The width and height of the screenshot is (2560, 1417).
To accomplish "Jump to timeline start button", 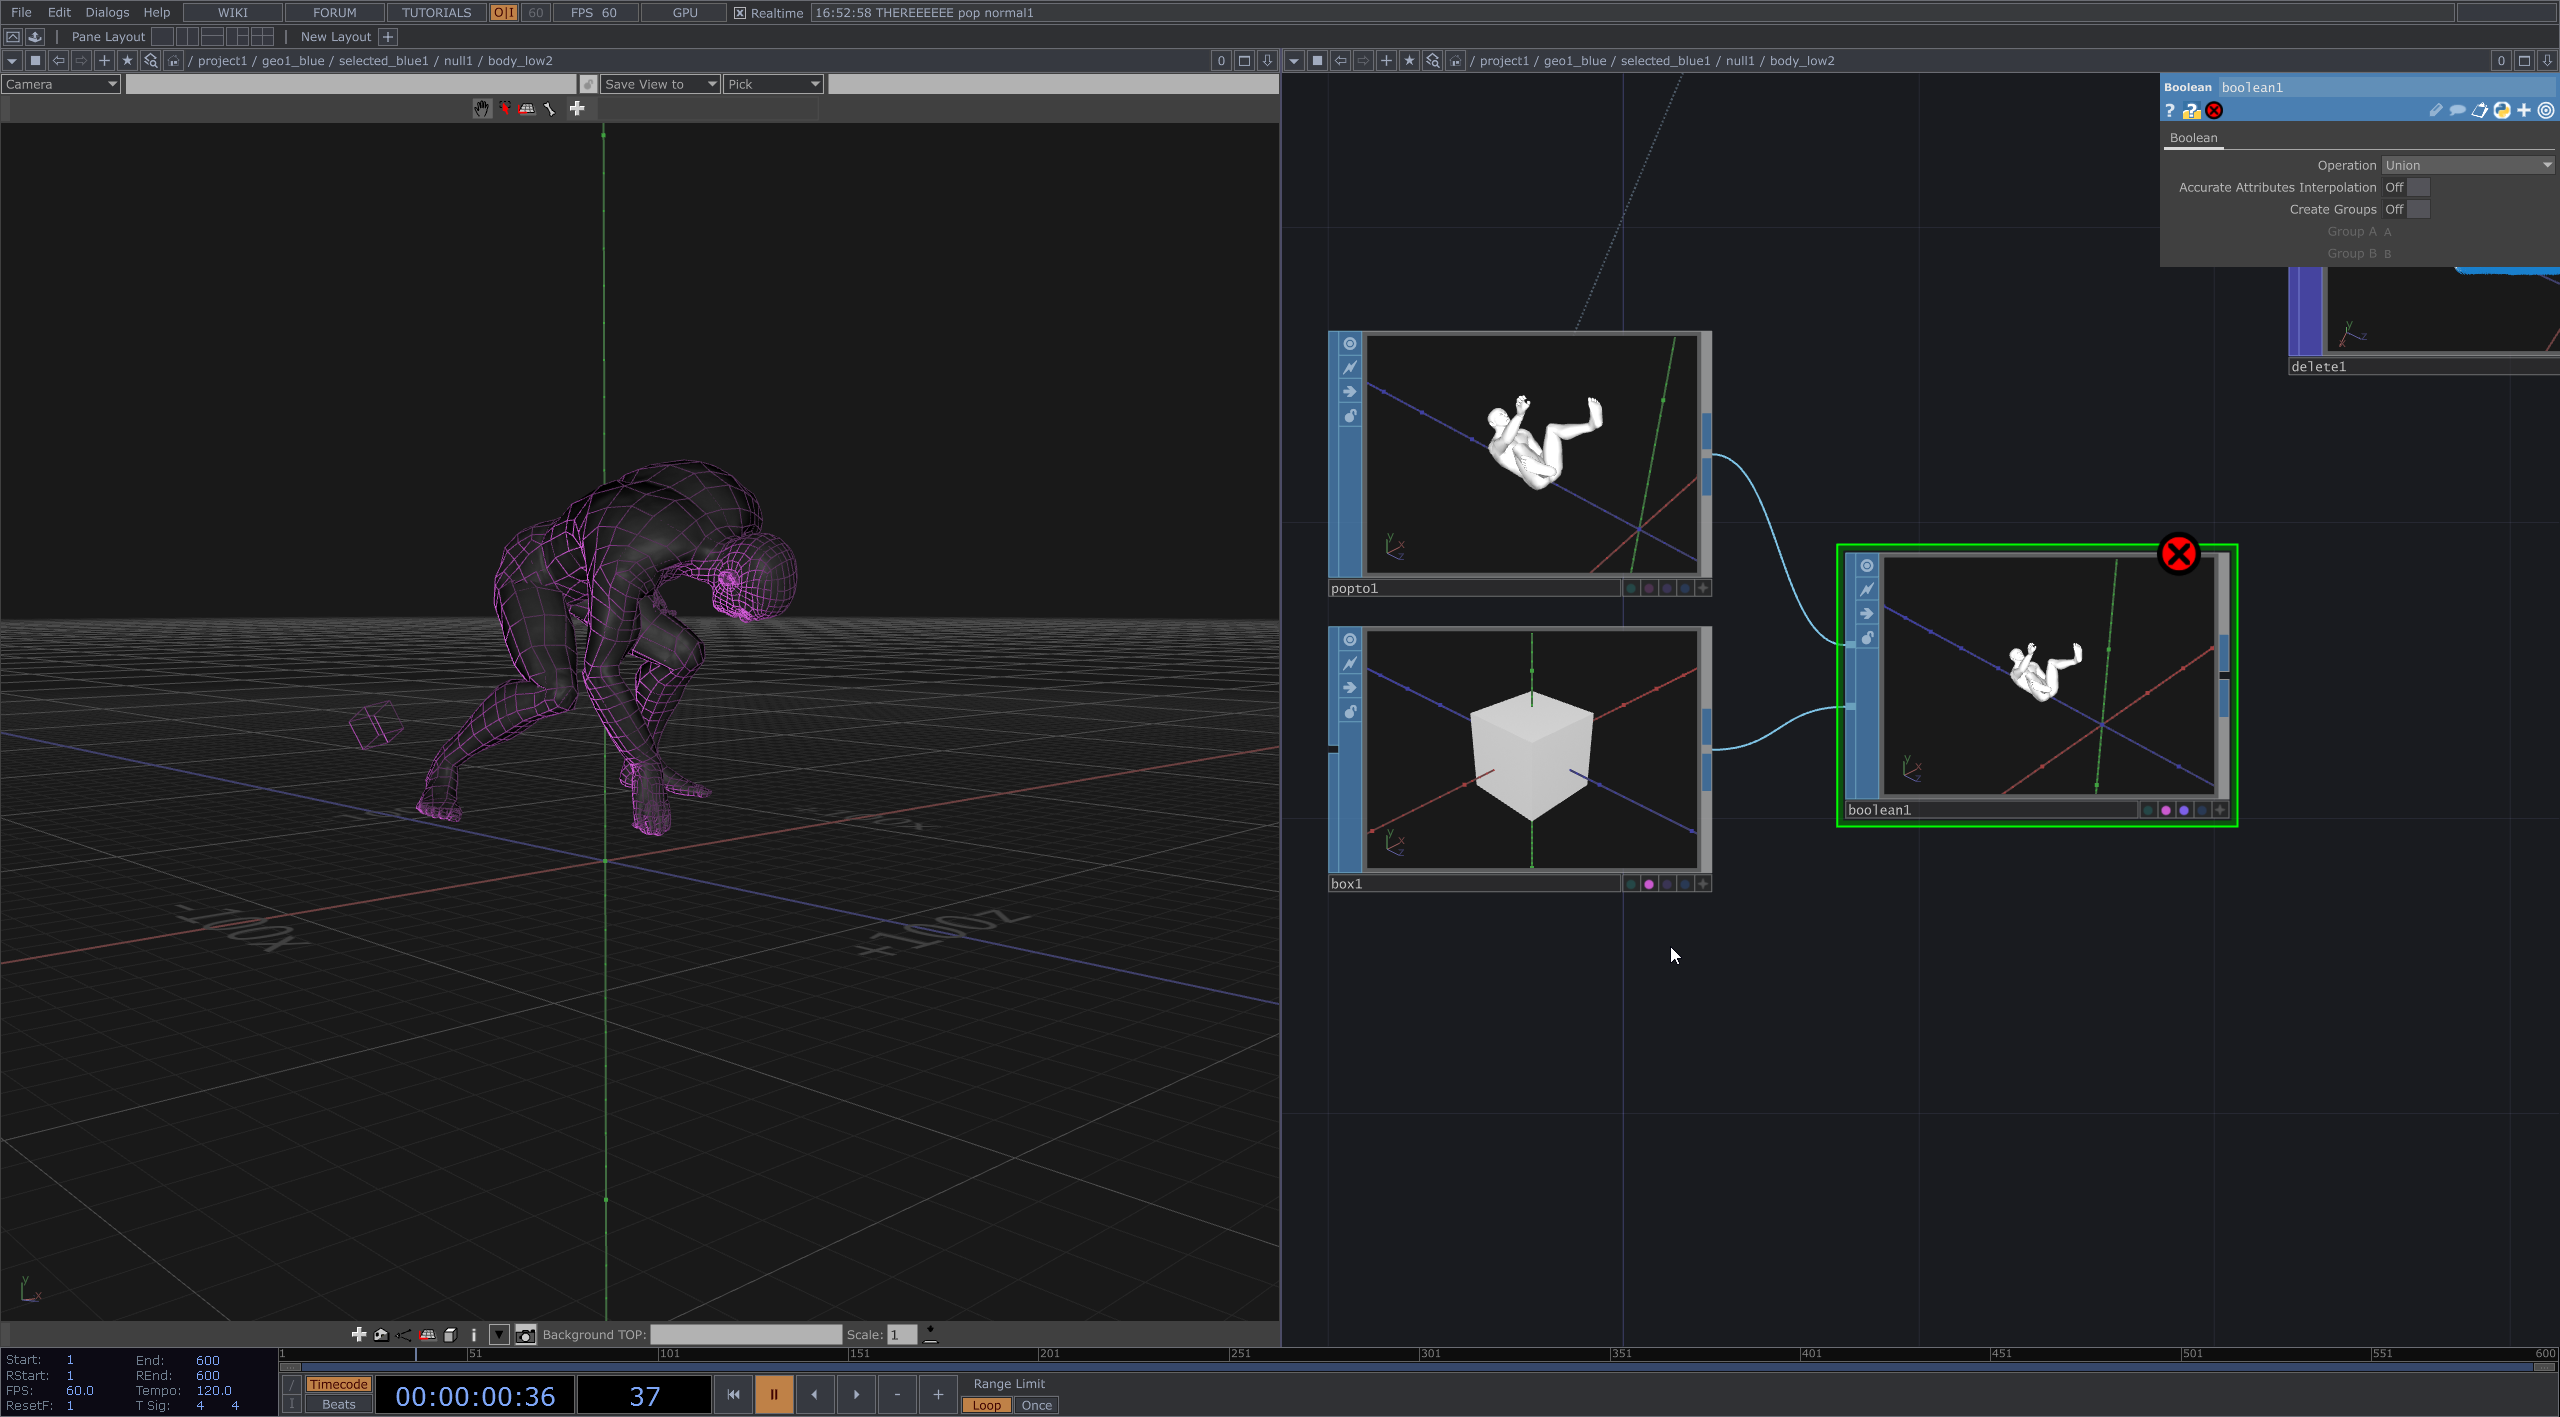I will coord(733,1395).
